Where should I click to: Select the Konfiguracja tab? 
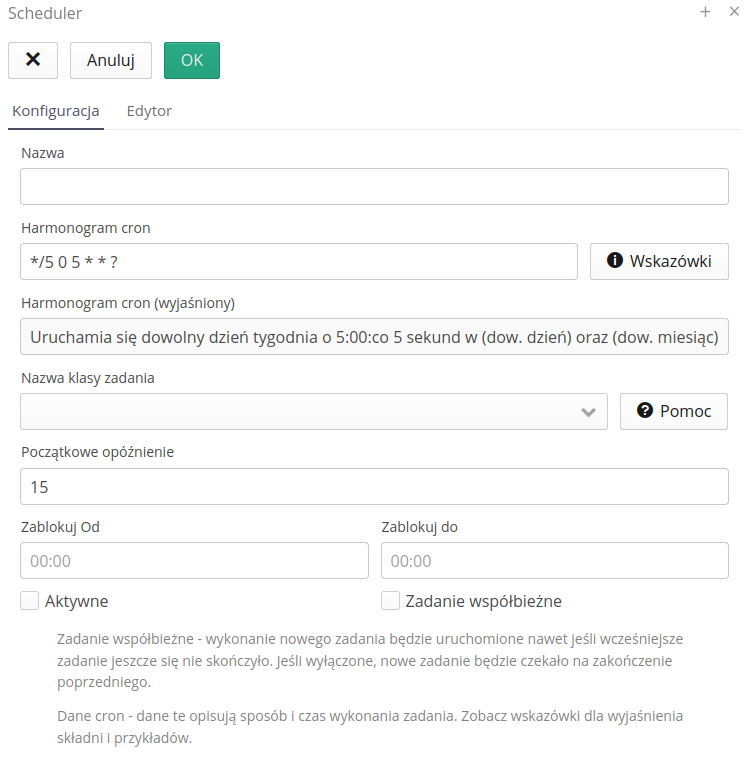click(55, 111)
